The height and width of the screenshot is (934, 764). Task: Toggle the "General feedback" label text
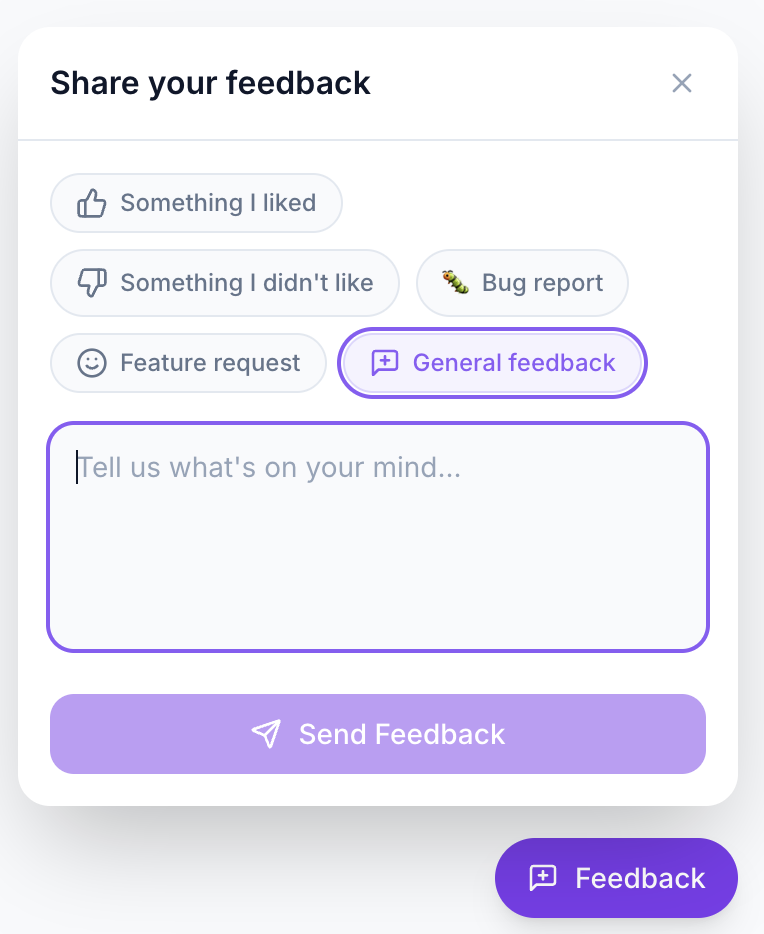tap(514, 363)
